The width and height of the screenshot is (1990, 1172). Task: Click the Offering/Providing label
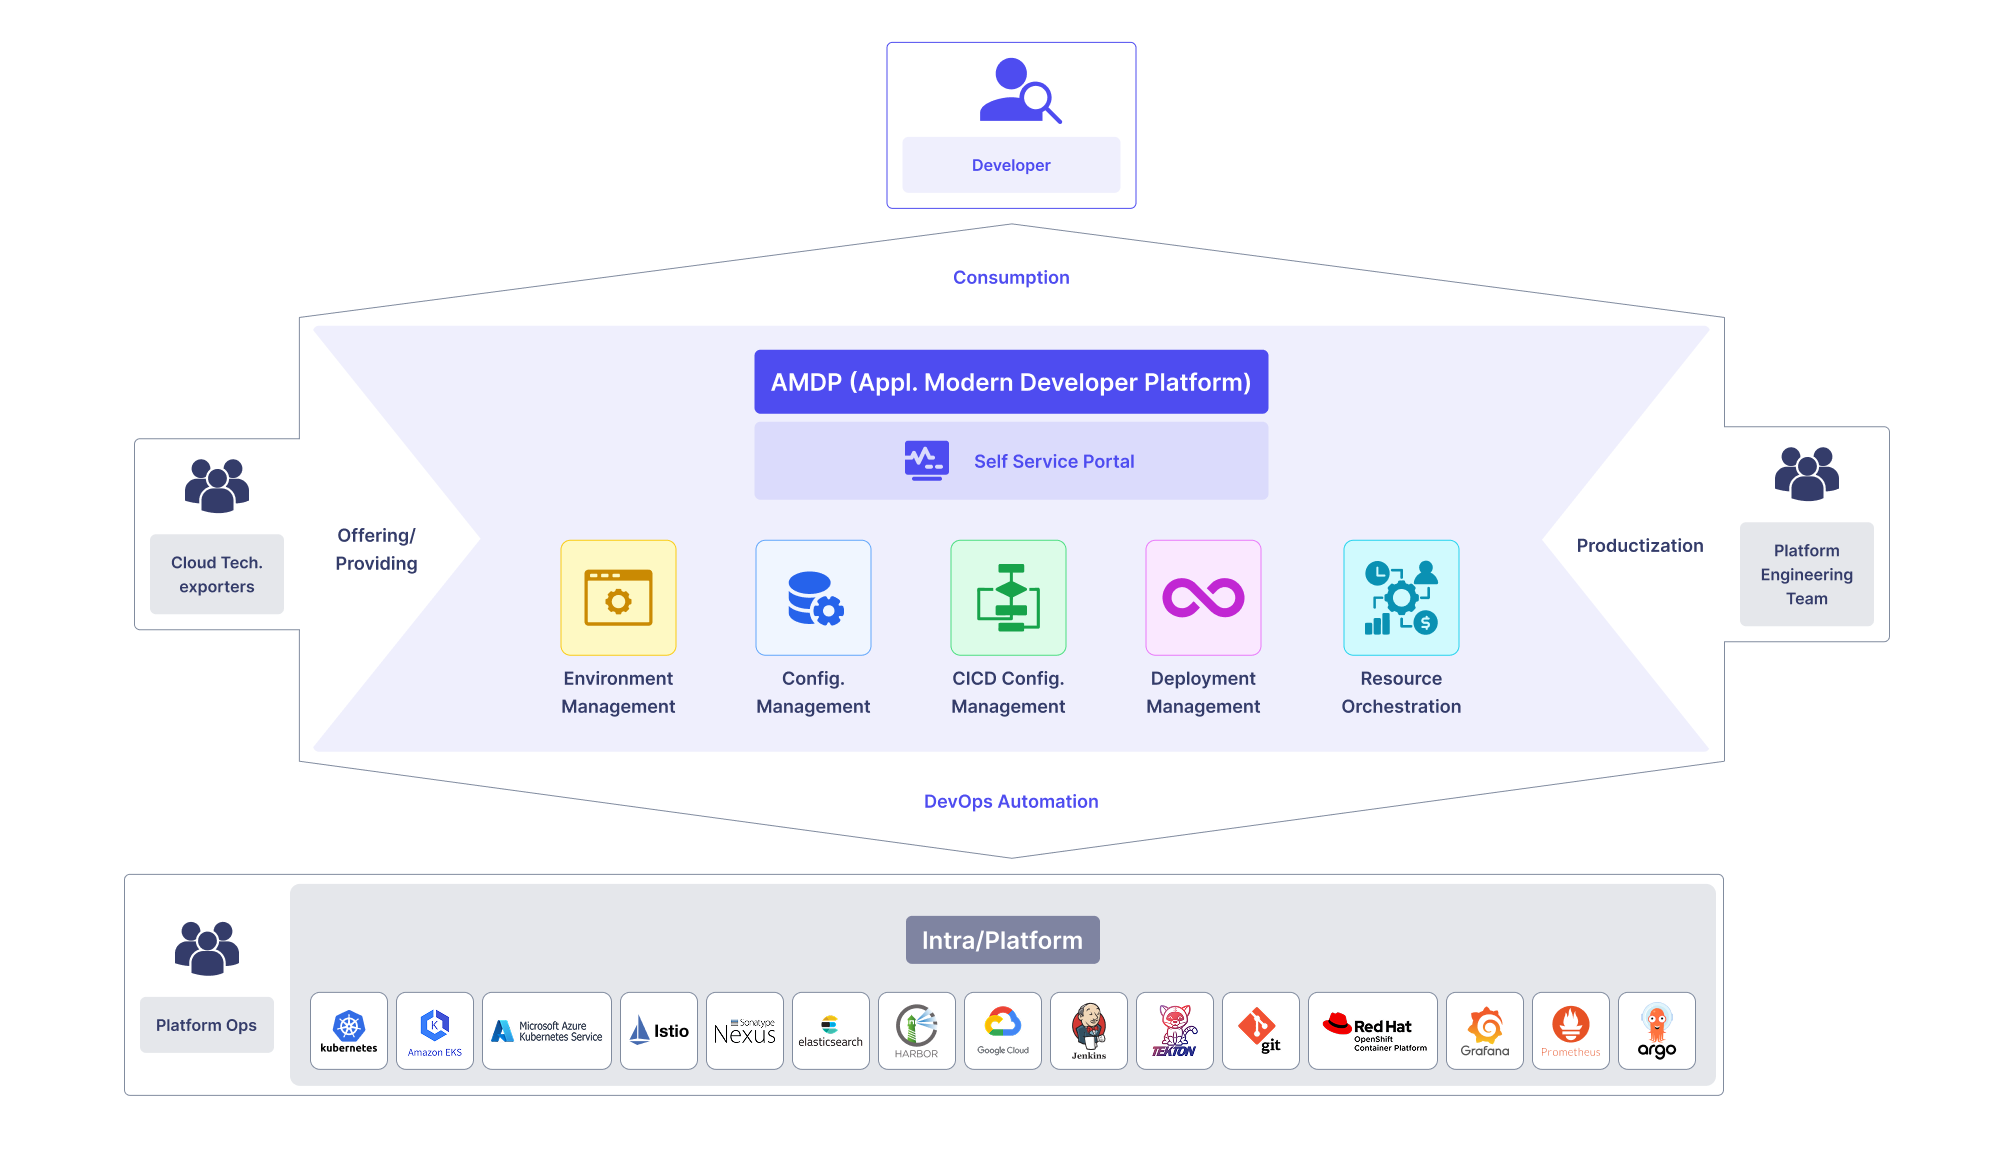coord(376,549)
